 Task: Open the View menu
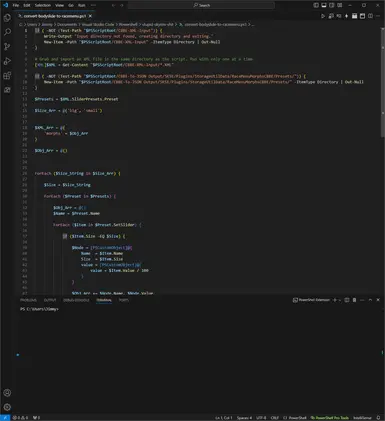(x=59, y=5)
